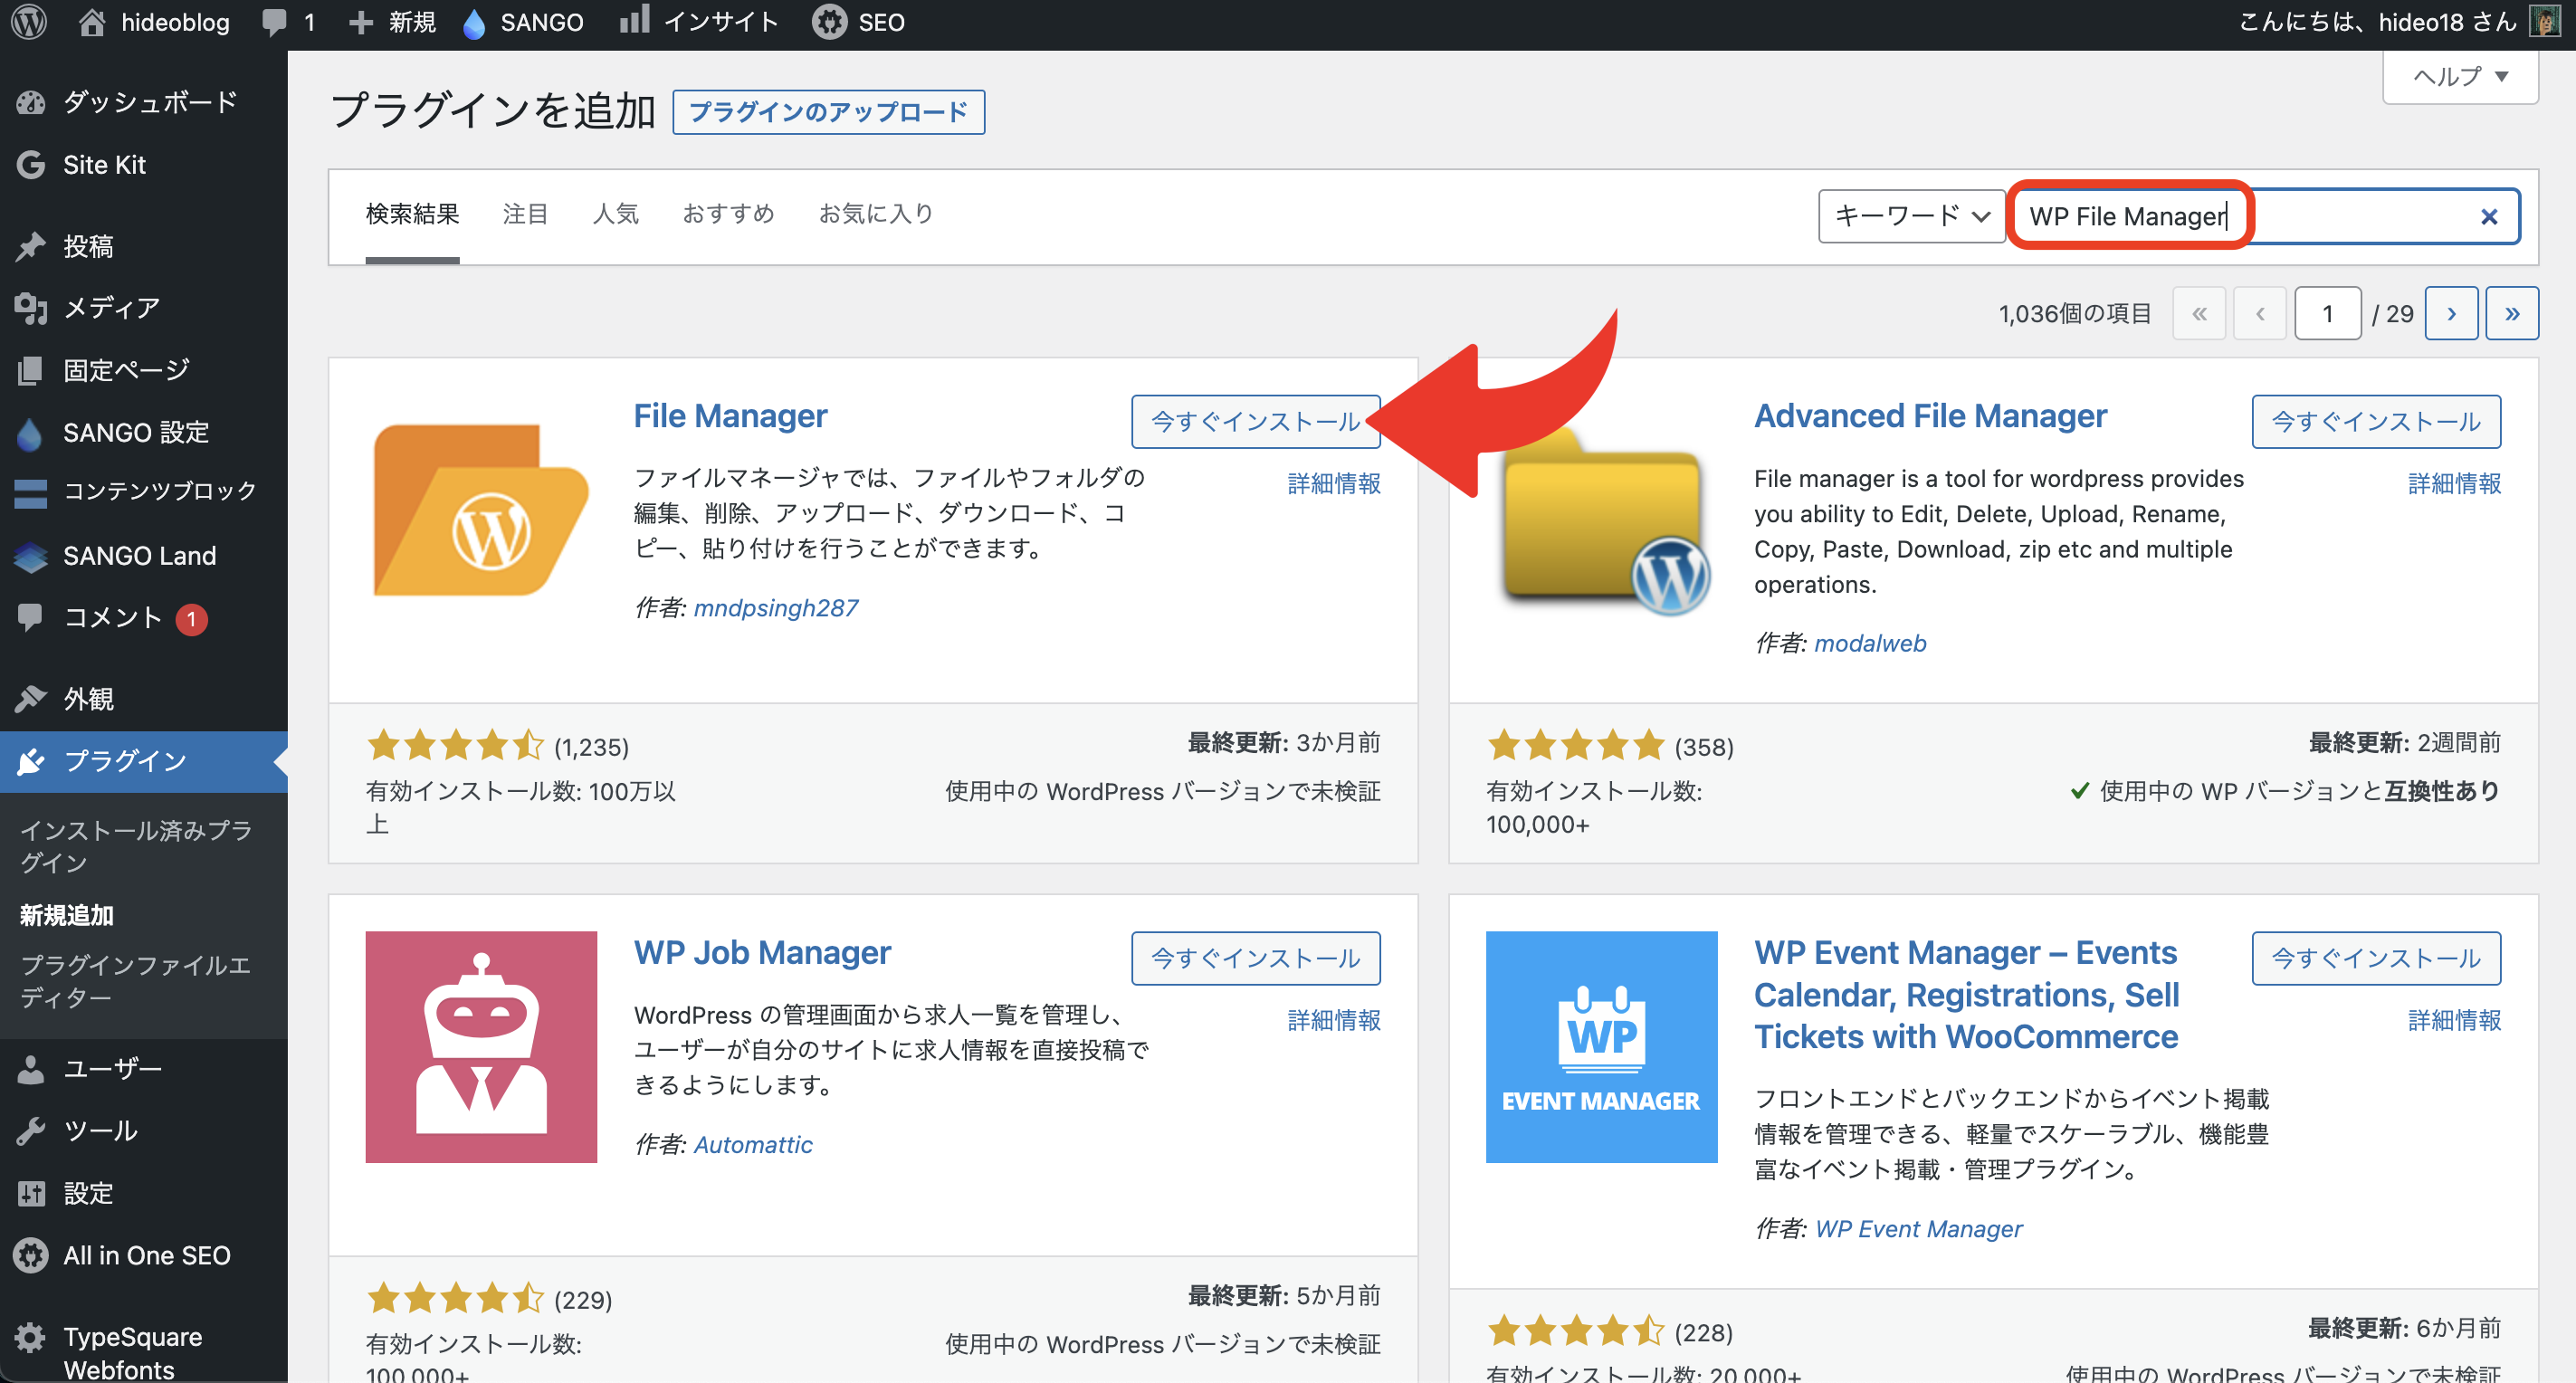Open メディア in sidebar
The width and height of the screenshot is (2576, 1383).
coord(144,308)
